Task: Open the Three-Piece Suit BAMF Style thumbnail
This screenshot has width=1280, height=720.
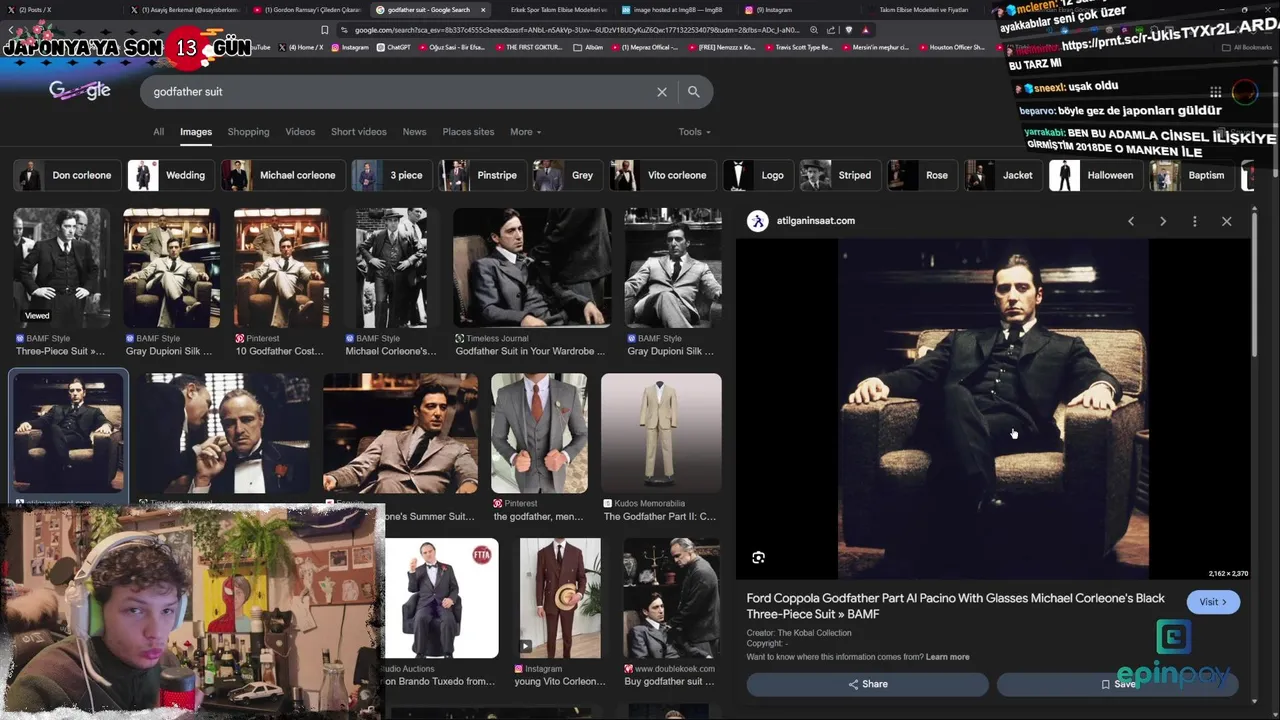Action: [x=61, y=268]
